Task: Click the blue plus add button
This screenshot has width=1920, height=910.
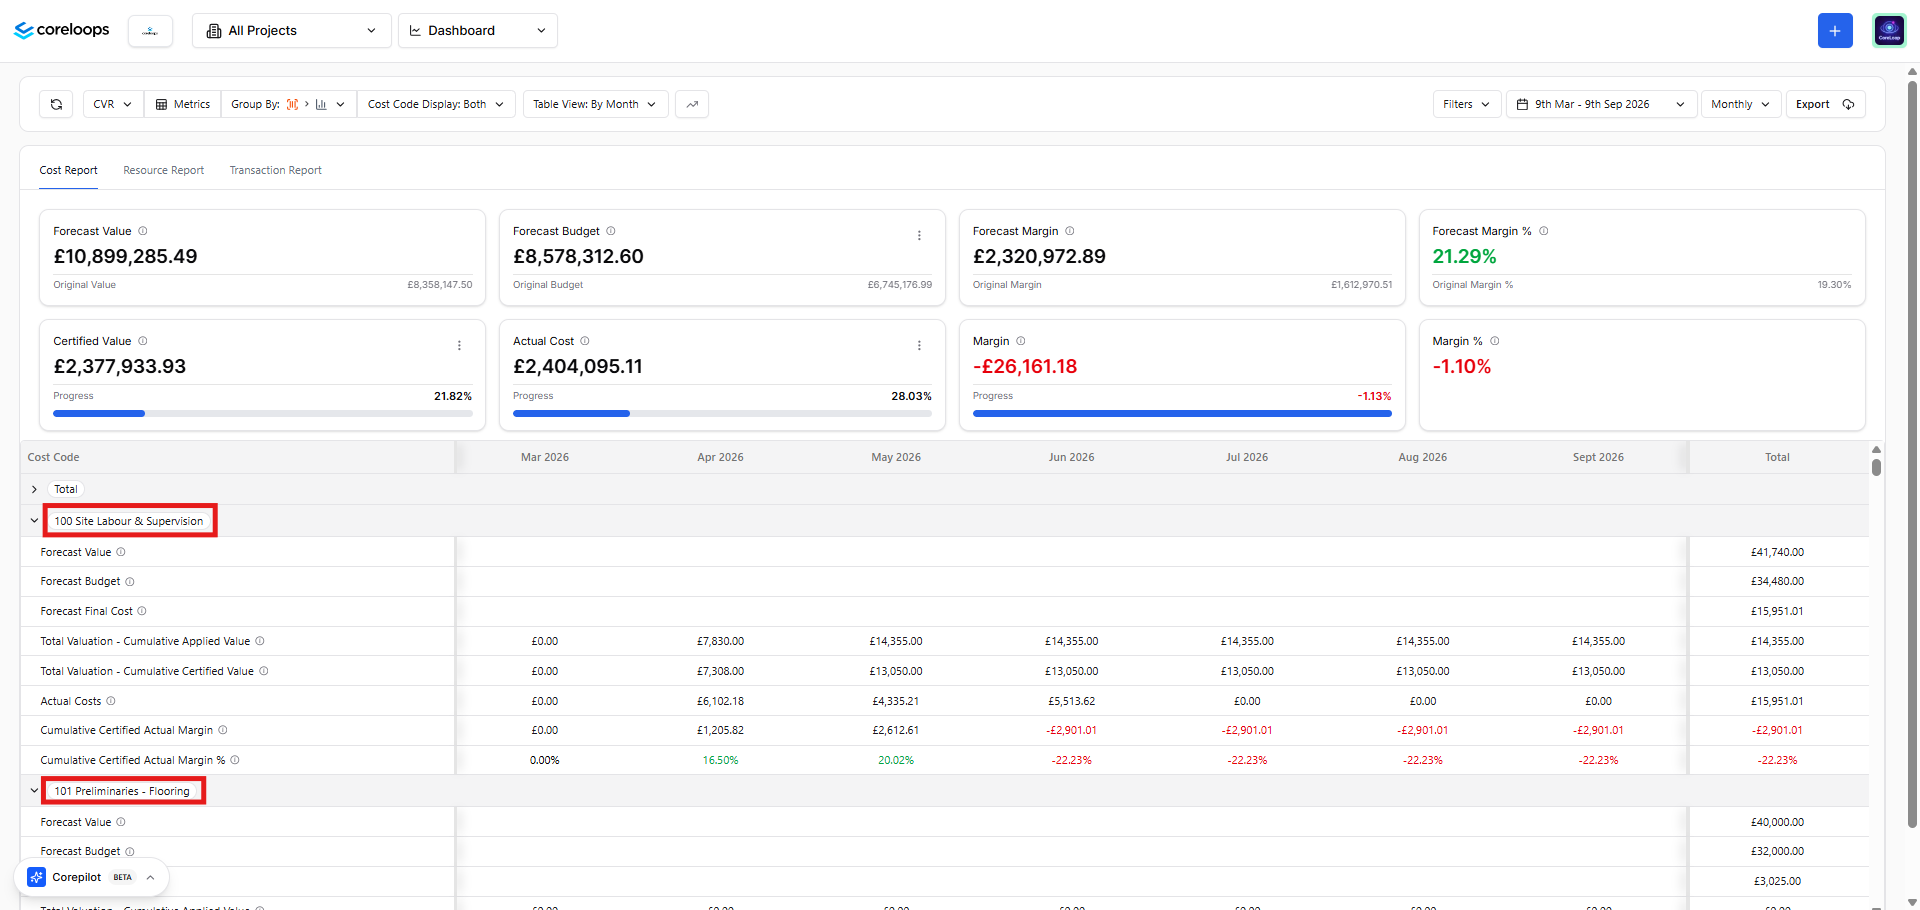Action: [1835, 31]
